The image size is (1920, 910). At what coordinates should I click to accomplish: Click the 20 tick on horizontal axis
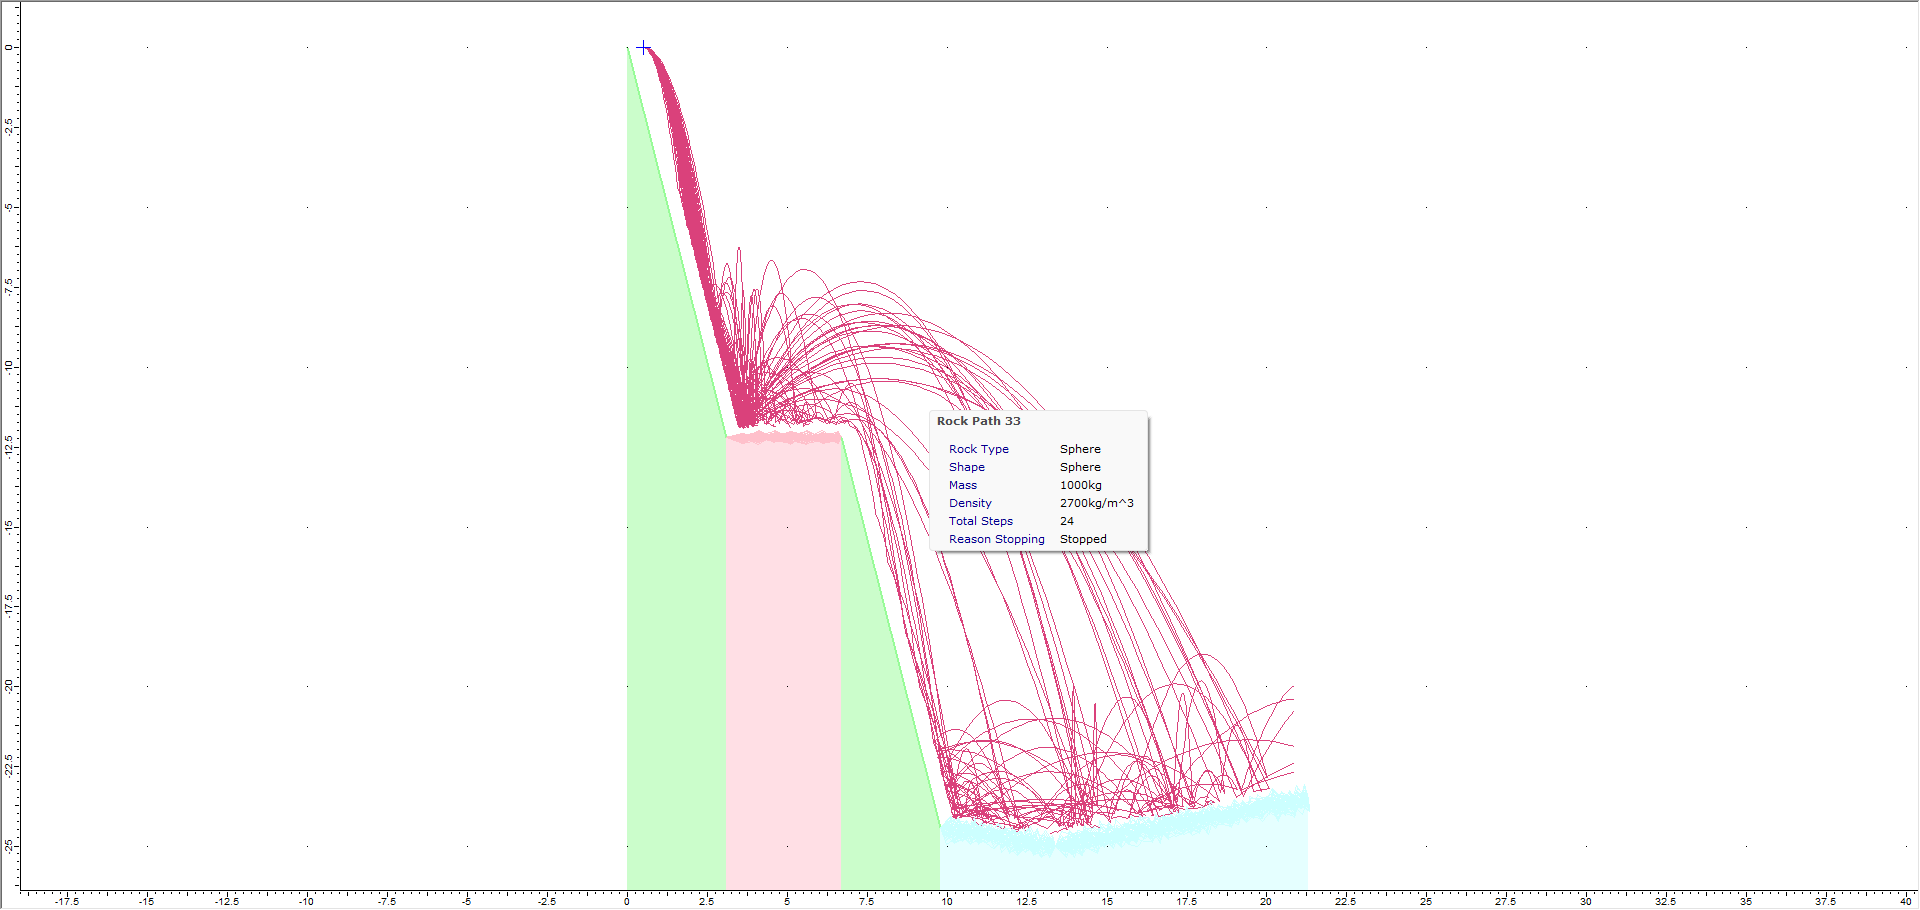click(1266, 901)
